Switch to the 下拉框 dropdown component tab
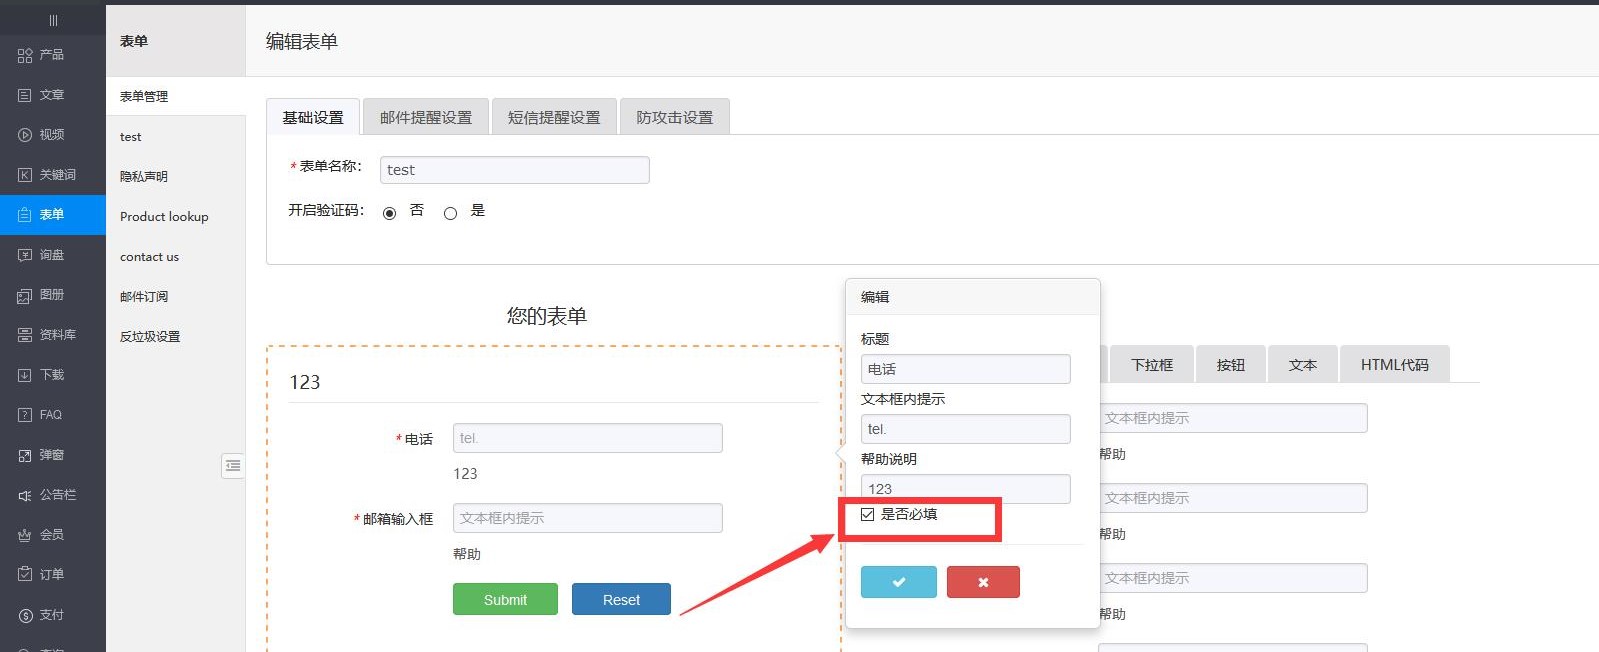The image size is (1599, 652). point(1151,365)
